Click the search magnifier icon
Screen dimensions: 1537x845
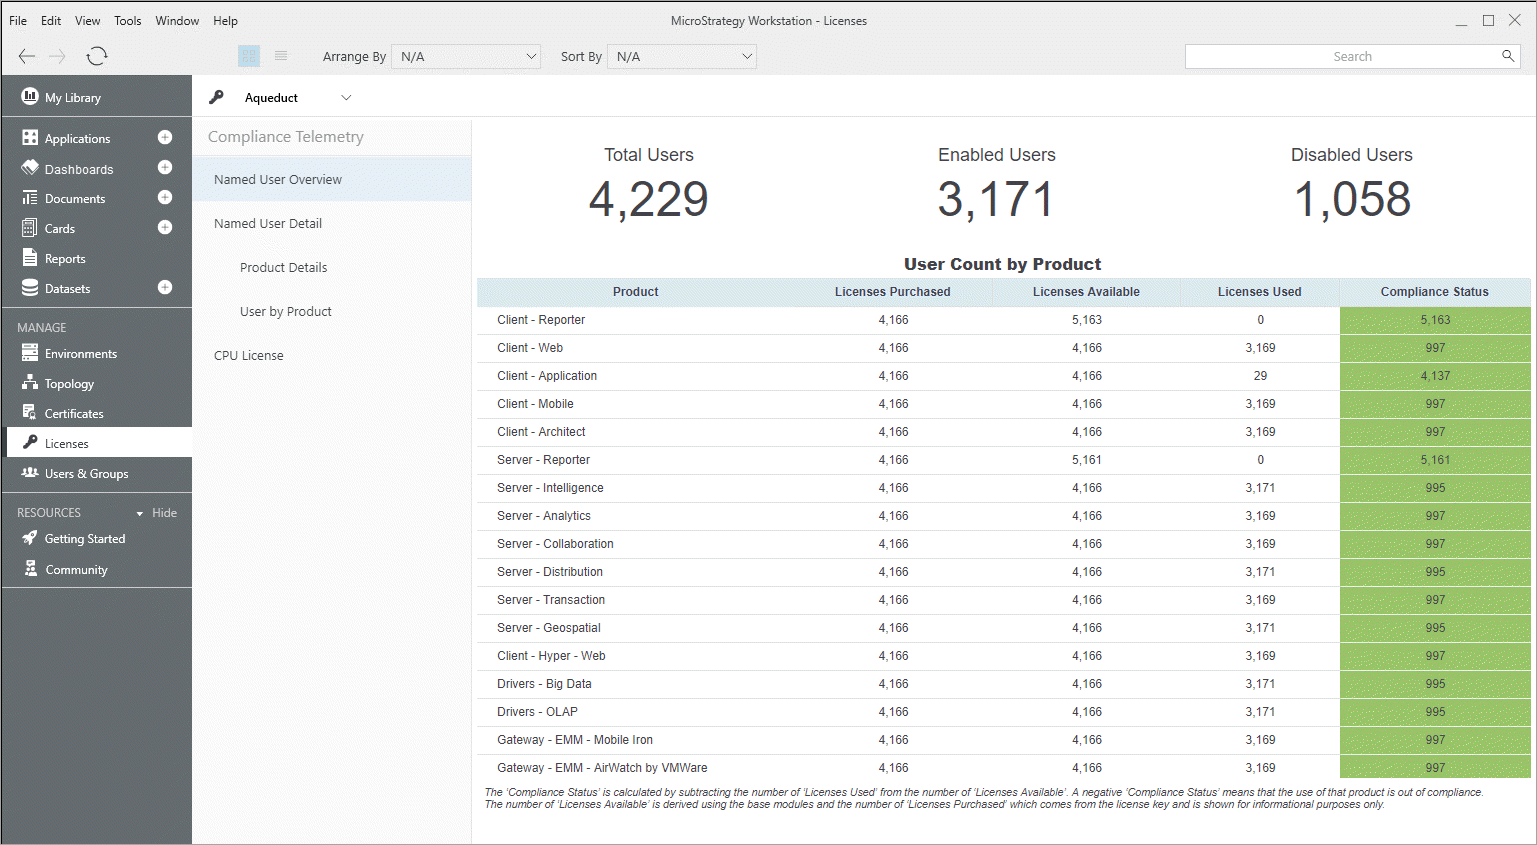[1507, 56]
